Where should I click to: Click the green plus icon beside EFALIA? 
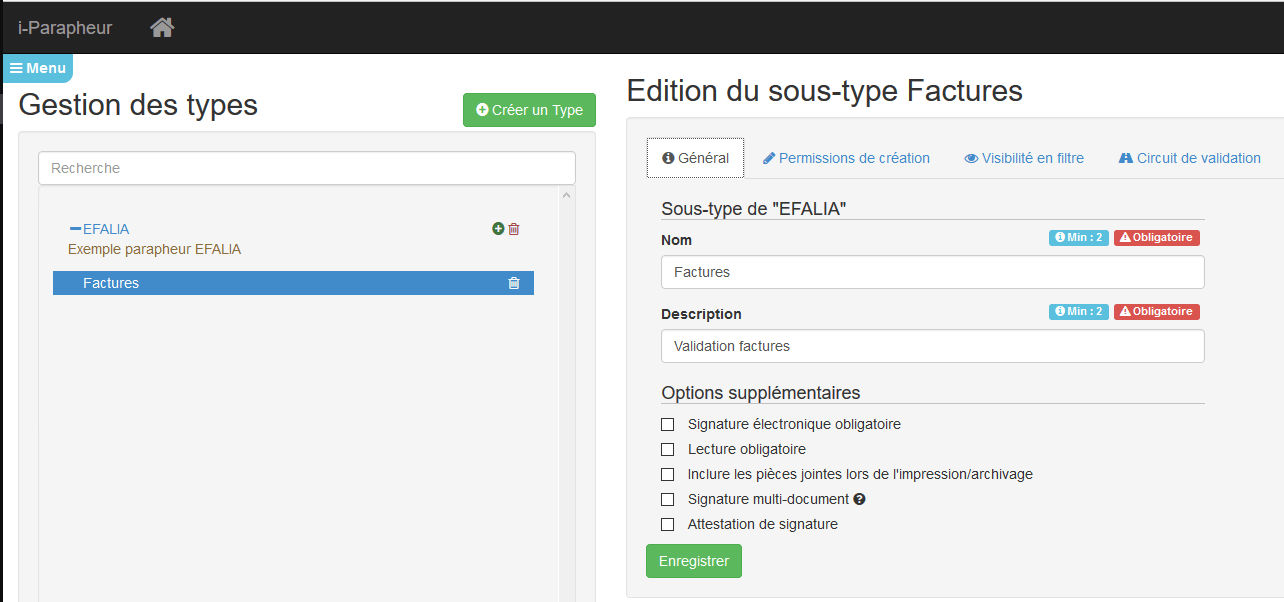point(498,229)
